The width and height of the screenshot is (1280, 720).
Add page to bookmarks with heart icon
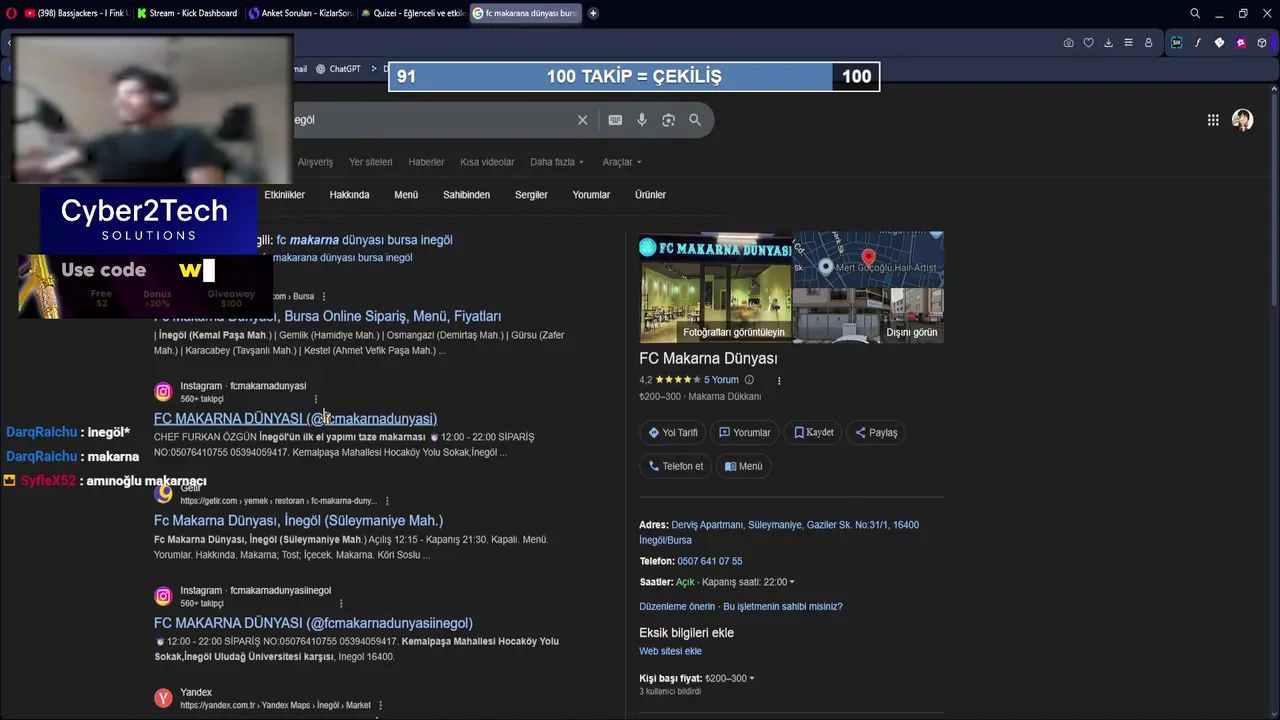[1088, 43]
